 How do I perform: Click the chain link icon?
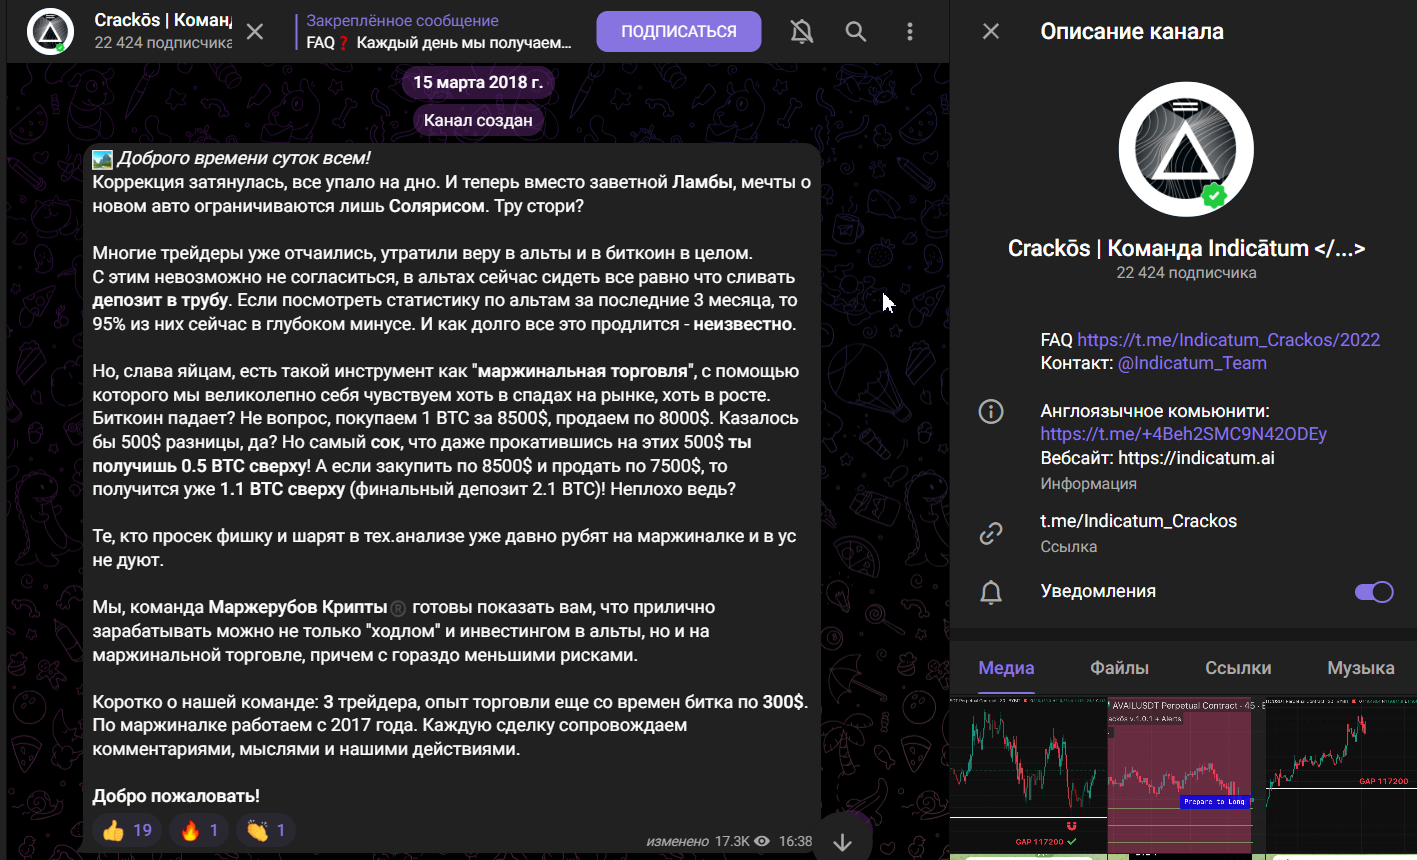(991, 533)
